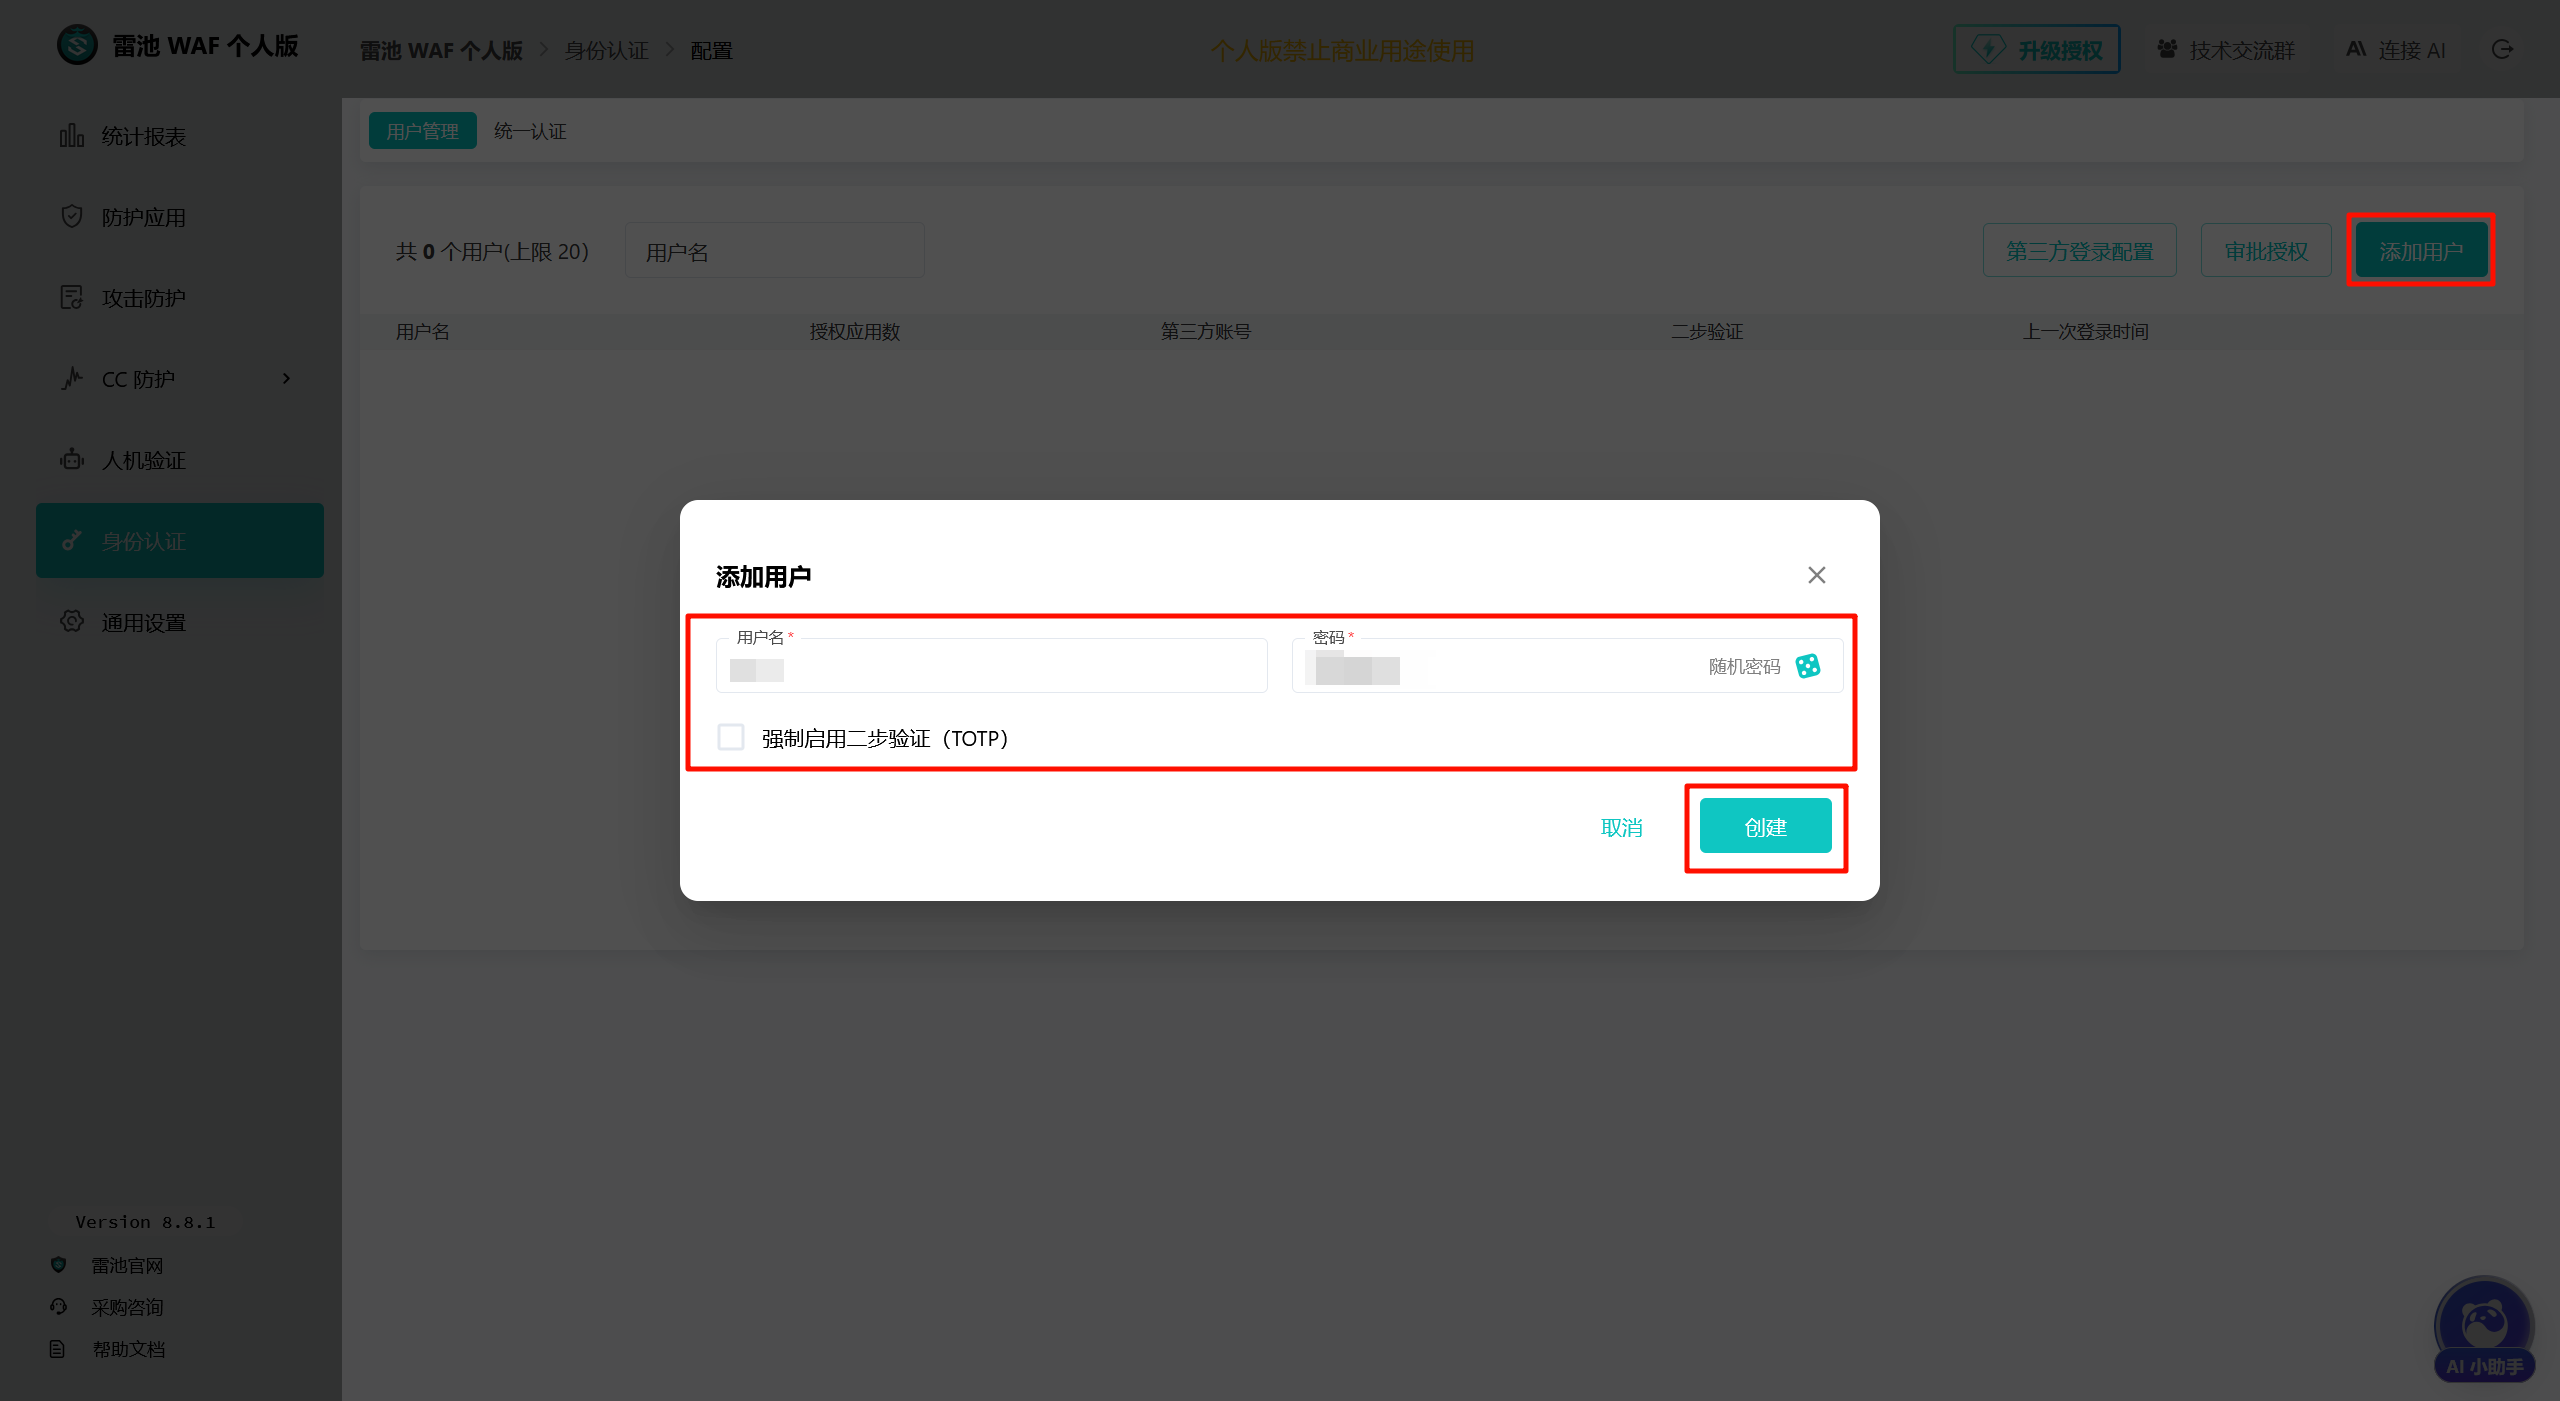Viewport: 2560px width, 1401px height.
Task: Open 帮助文档 link
Action: tap(128, 1349)
